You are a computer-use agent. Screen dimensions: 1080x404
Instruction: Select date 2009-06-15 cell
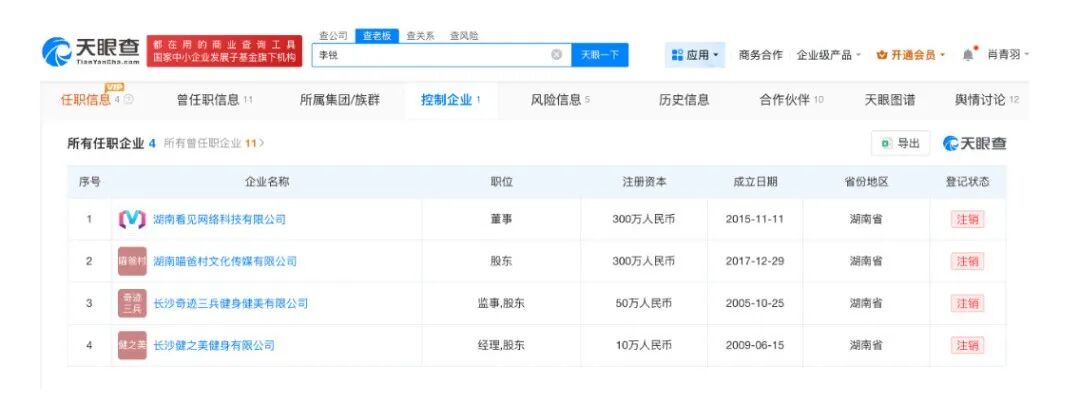click(x=755, y=345)
